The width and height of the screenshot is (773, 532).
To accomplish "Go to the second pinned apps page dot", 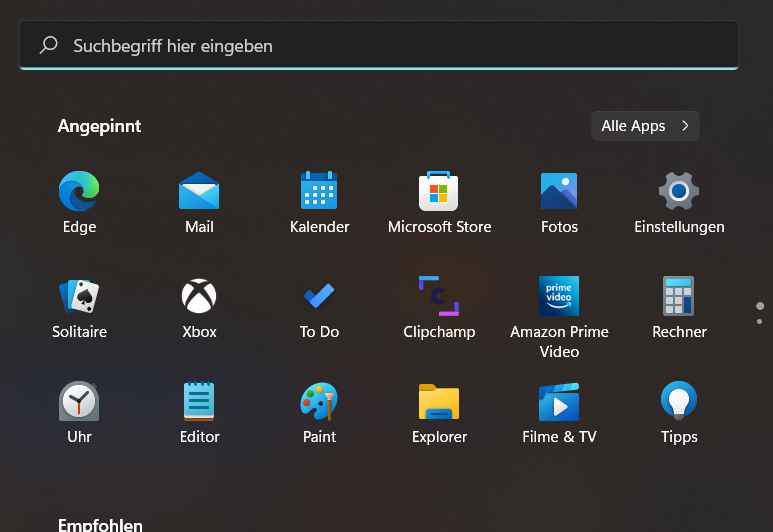I will tap(760, 321).
